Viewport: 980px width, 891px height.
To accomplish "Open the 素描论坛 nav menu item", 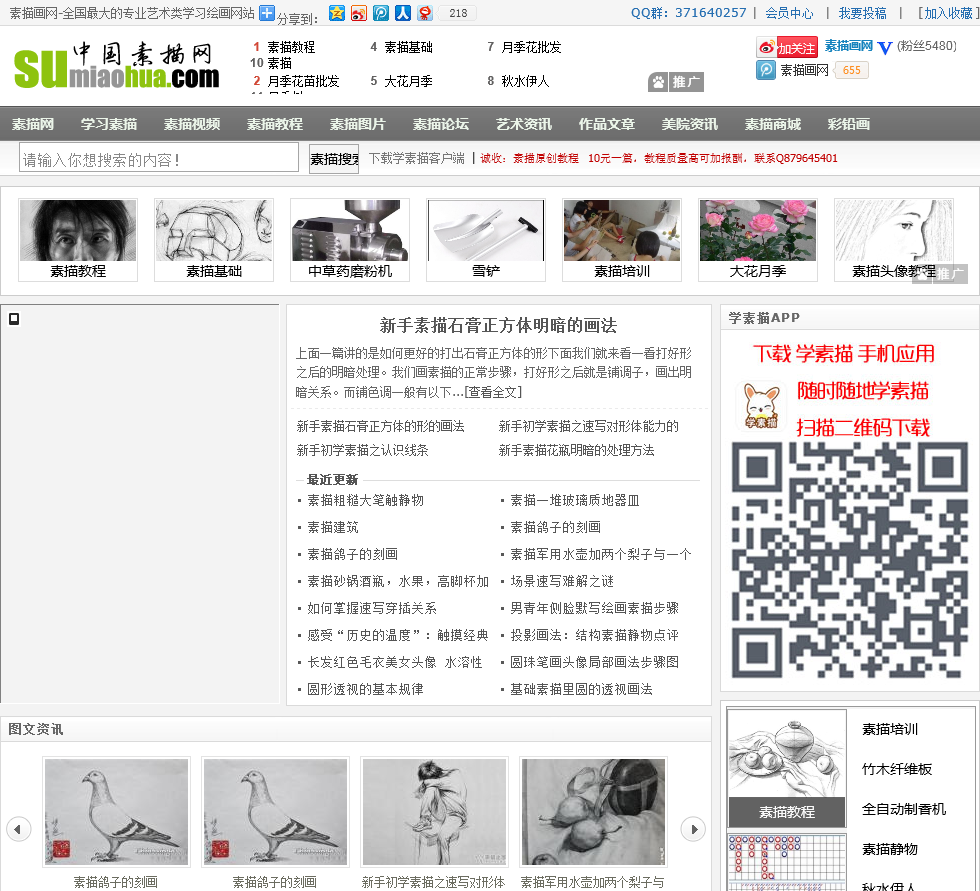I will click(441, 124).
